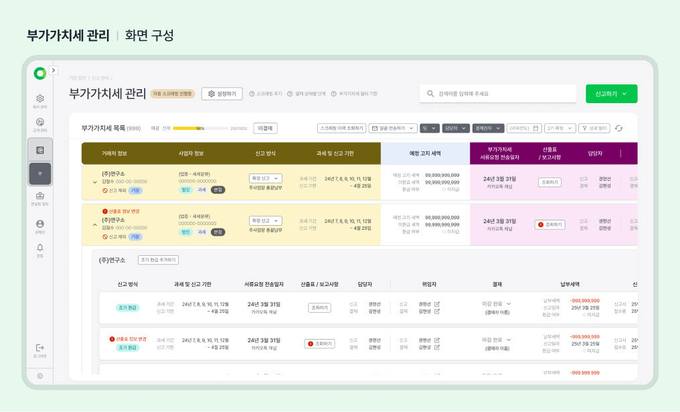Viewport: 680px width, 412px height.
Task: Click the 신고 제외 prohibited icon in collapsed row
Action: 105,190
